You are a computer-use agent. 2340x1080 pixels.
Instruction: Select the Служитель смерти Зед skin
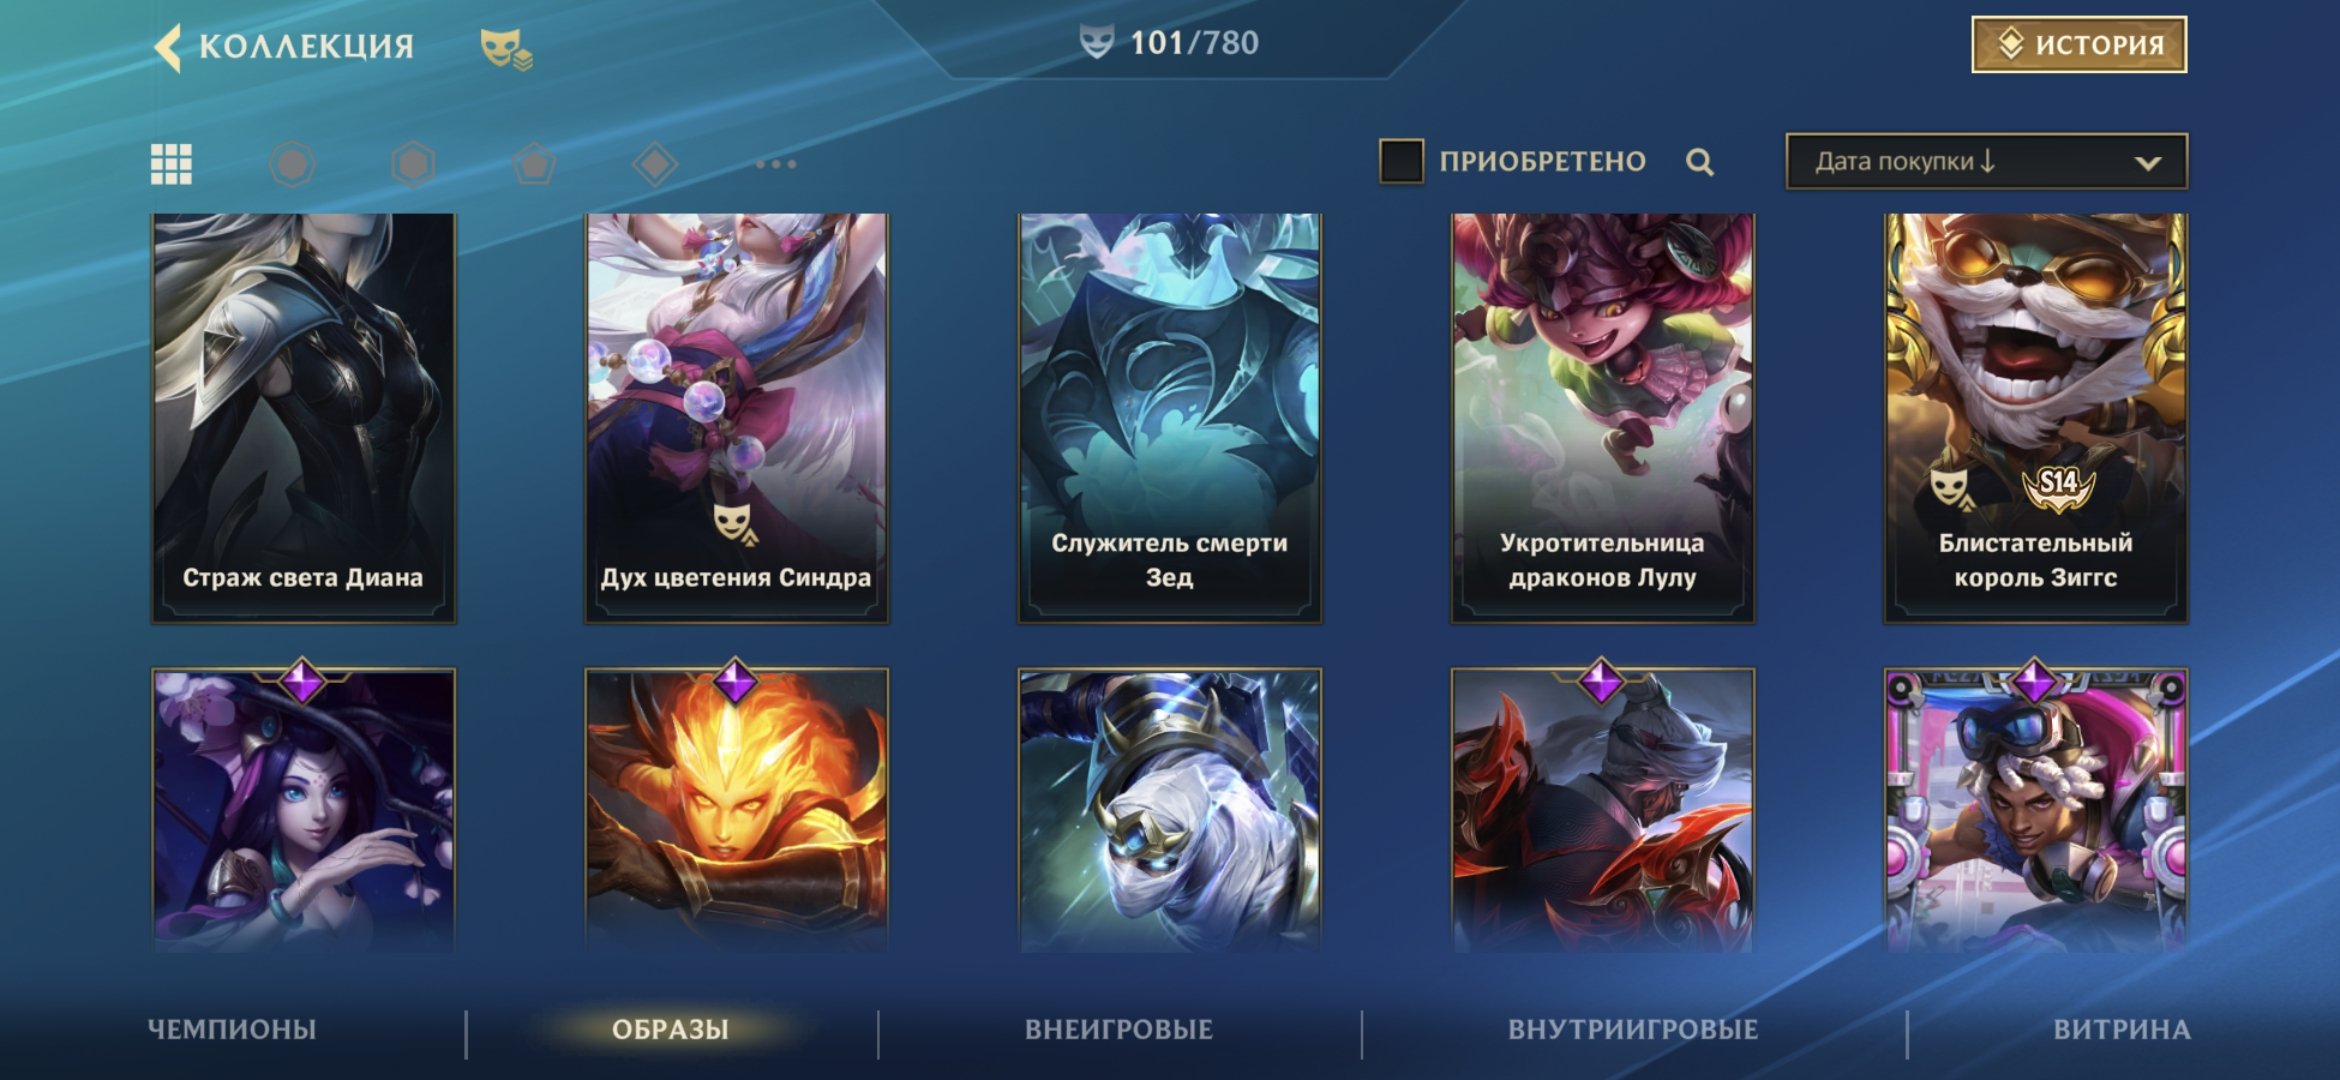click(1170, 418)
